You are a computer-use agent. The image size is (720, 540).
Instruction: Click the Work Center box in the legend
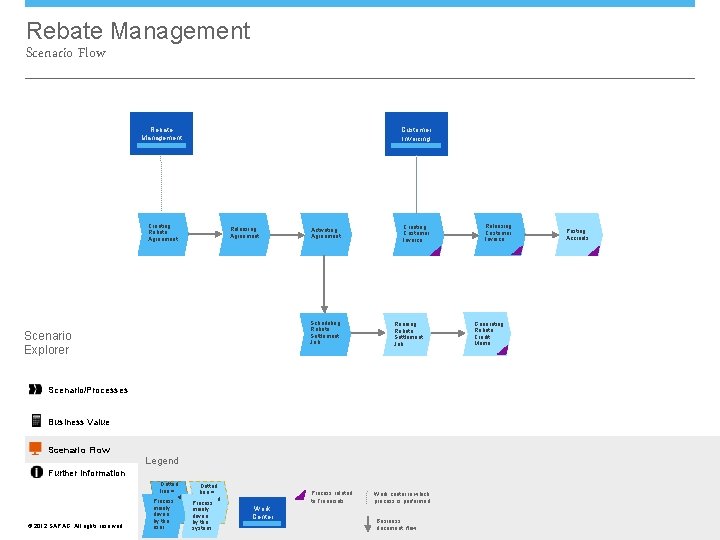point(262,512)
